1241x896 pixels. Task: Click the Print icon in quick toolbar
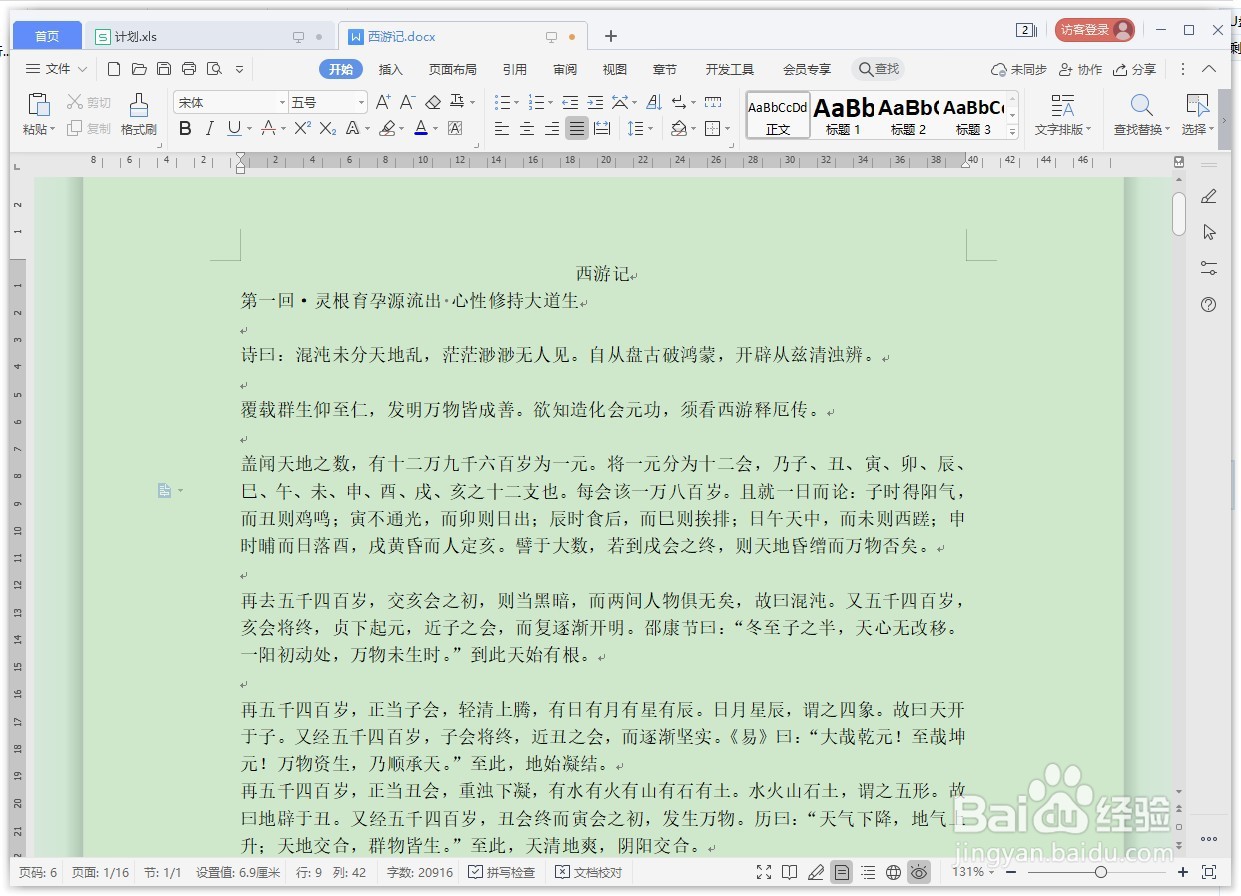click(x=189, y=69)
